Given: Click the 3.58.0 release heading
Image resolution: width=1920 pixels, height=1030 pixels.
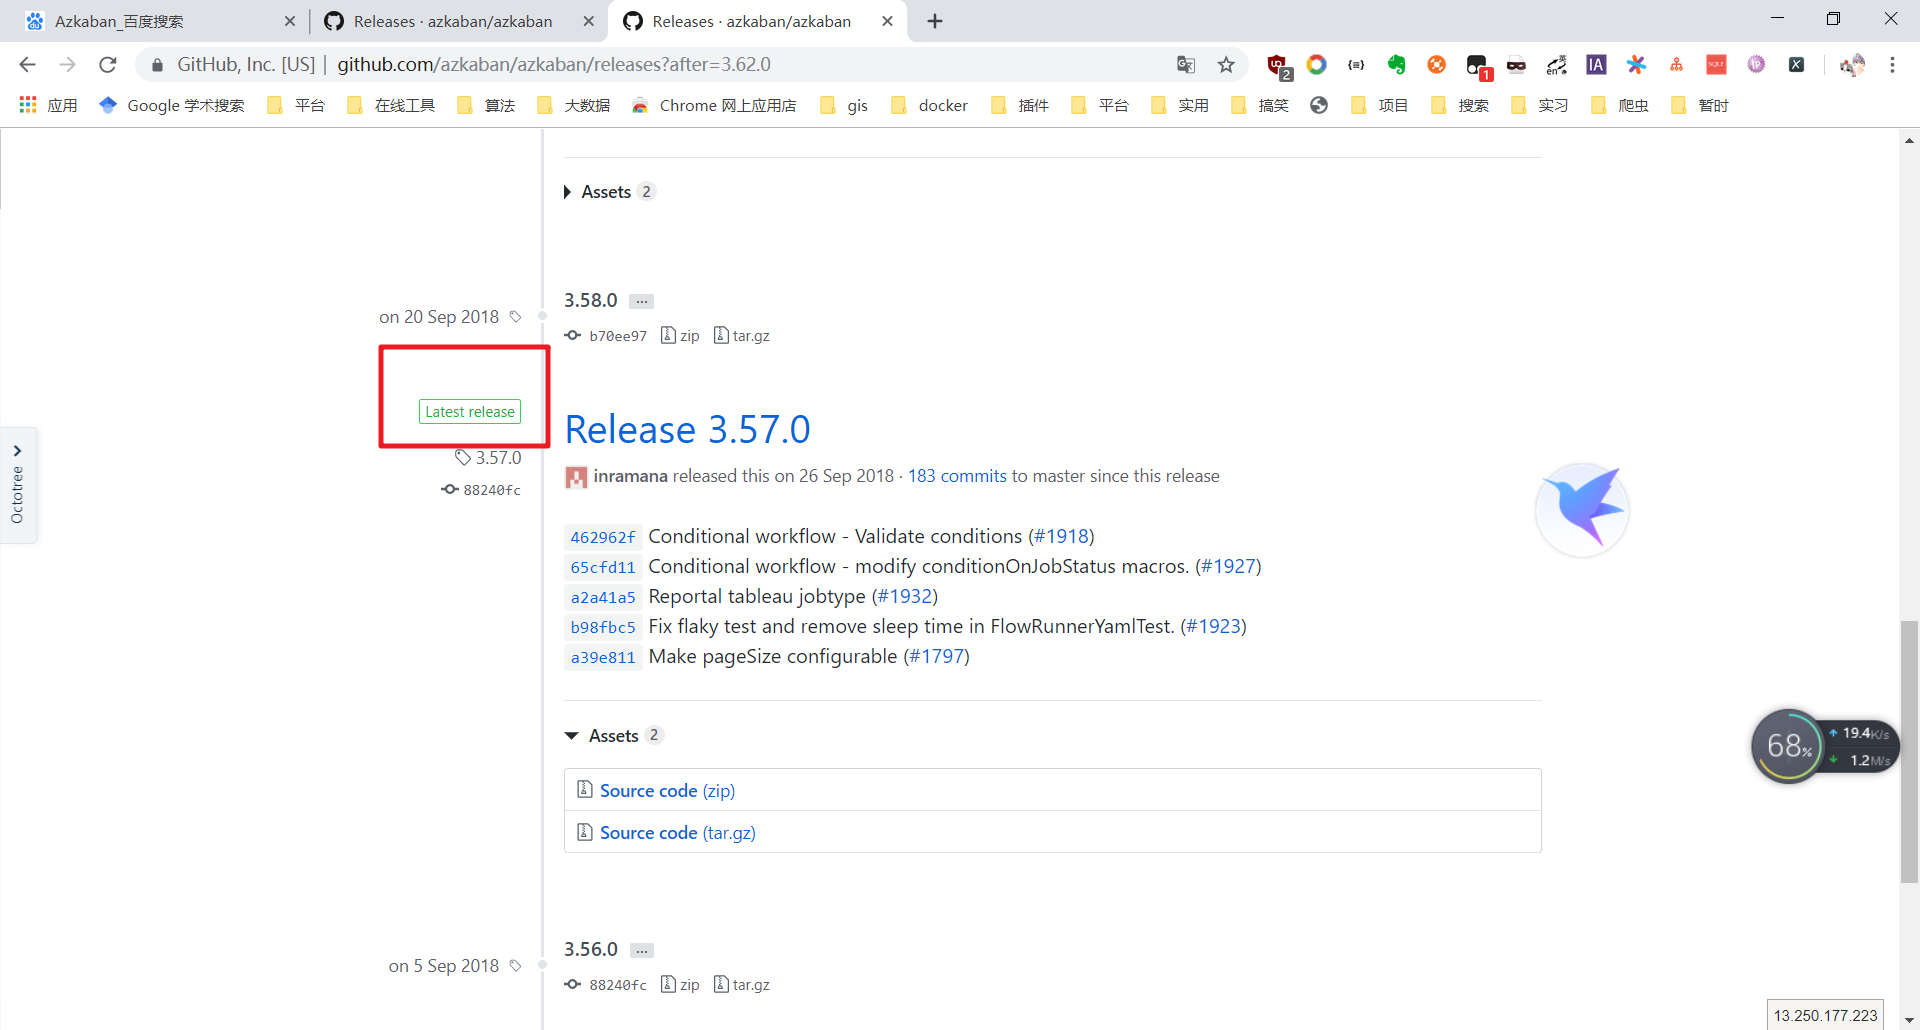Looking at the screenshot, I should 591,301.
